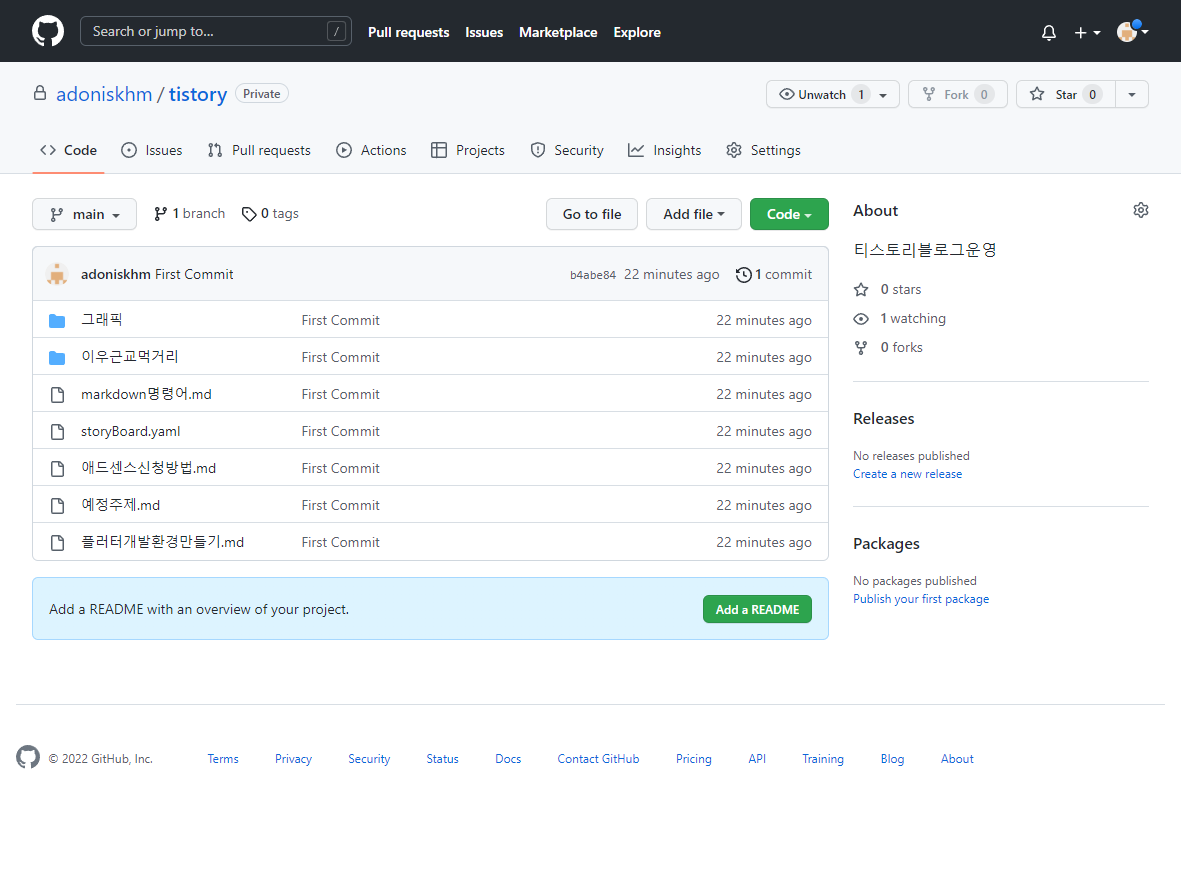Open Explore in top navigation

636,32
